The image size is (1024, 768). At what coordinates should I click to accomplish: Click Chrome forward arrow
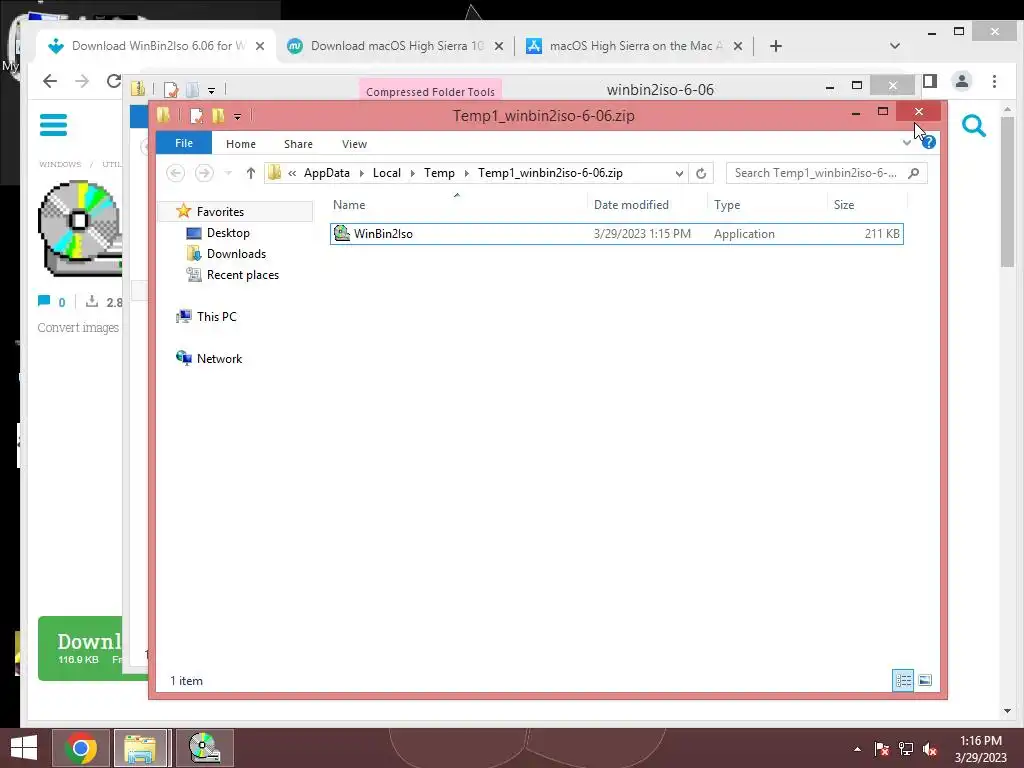pos(82,81)
